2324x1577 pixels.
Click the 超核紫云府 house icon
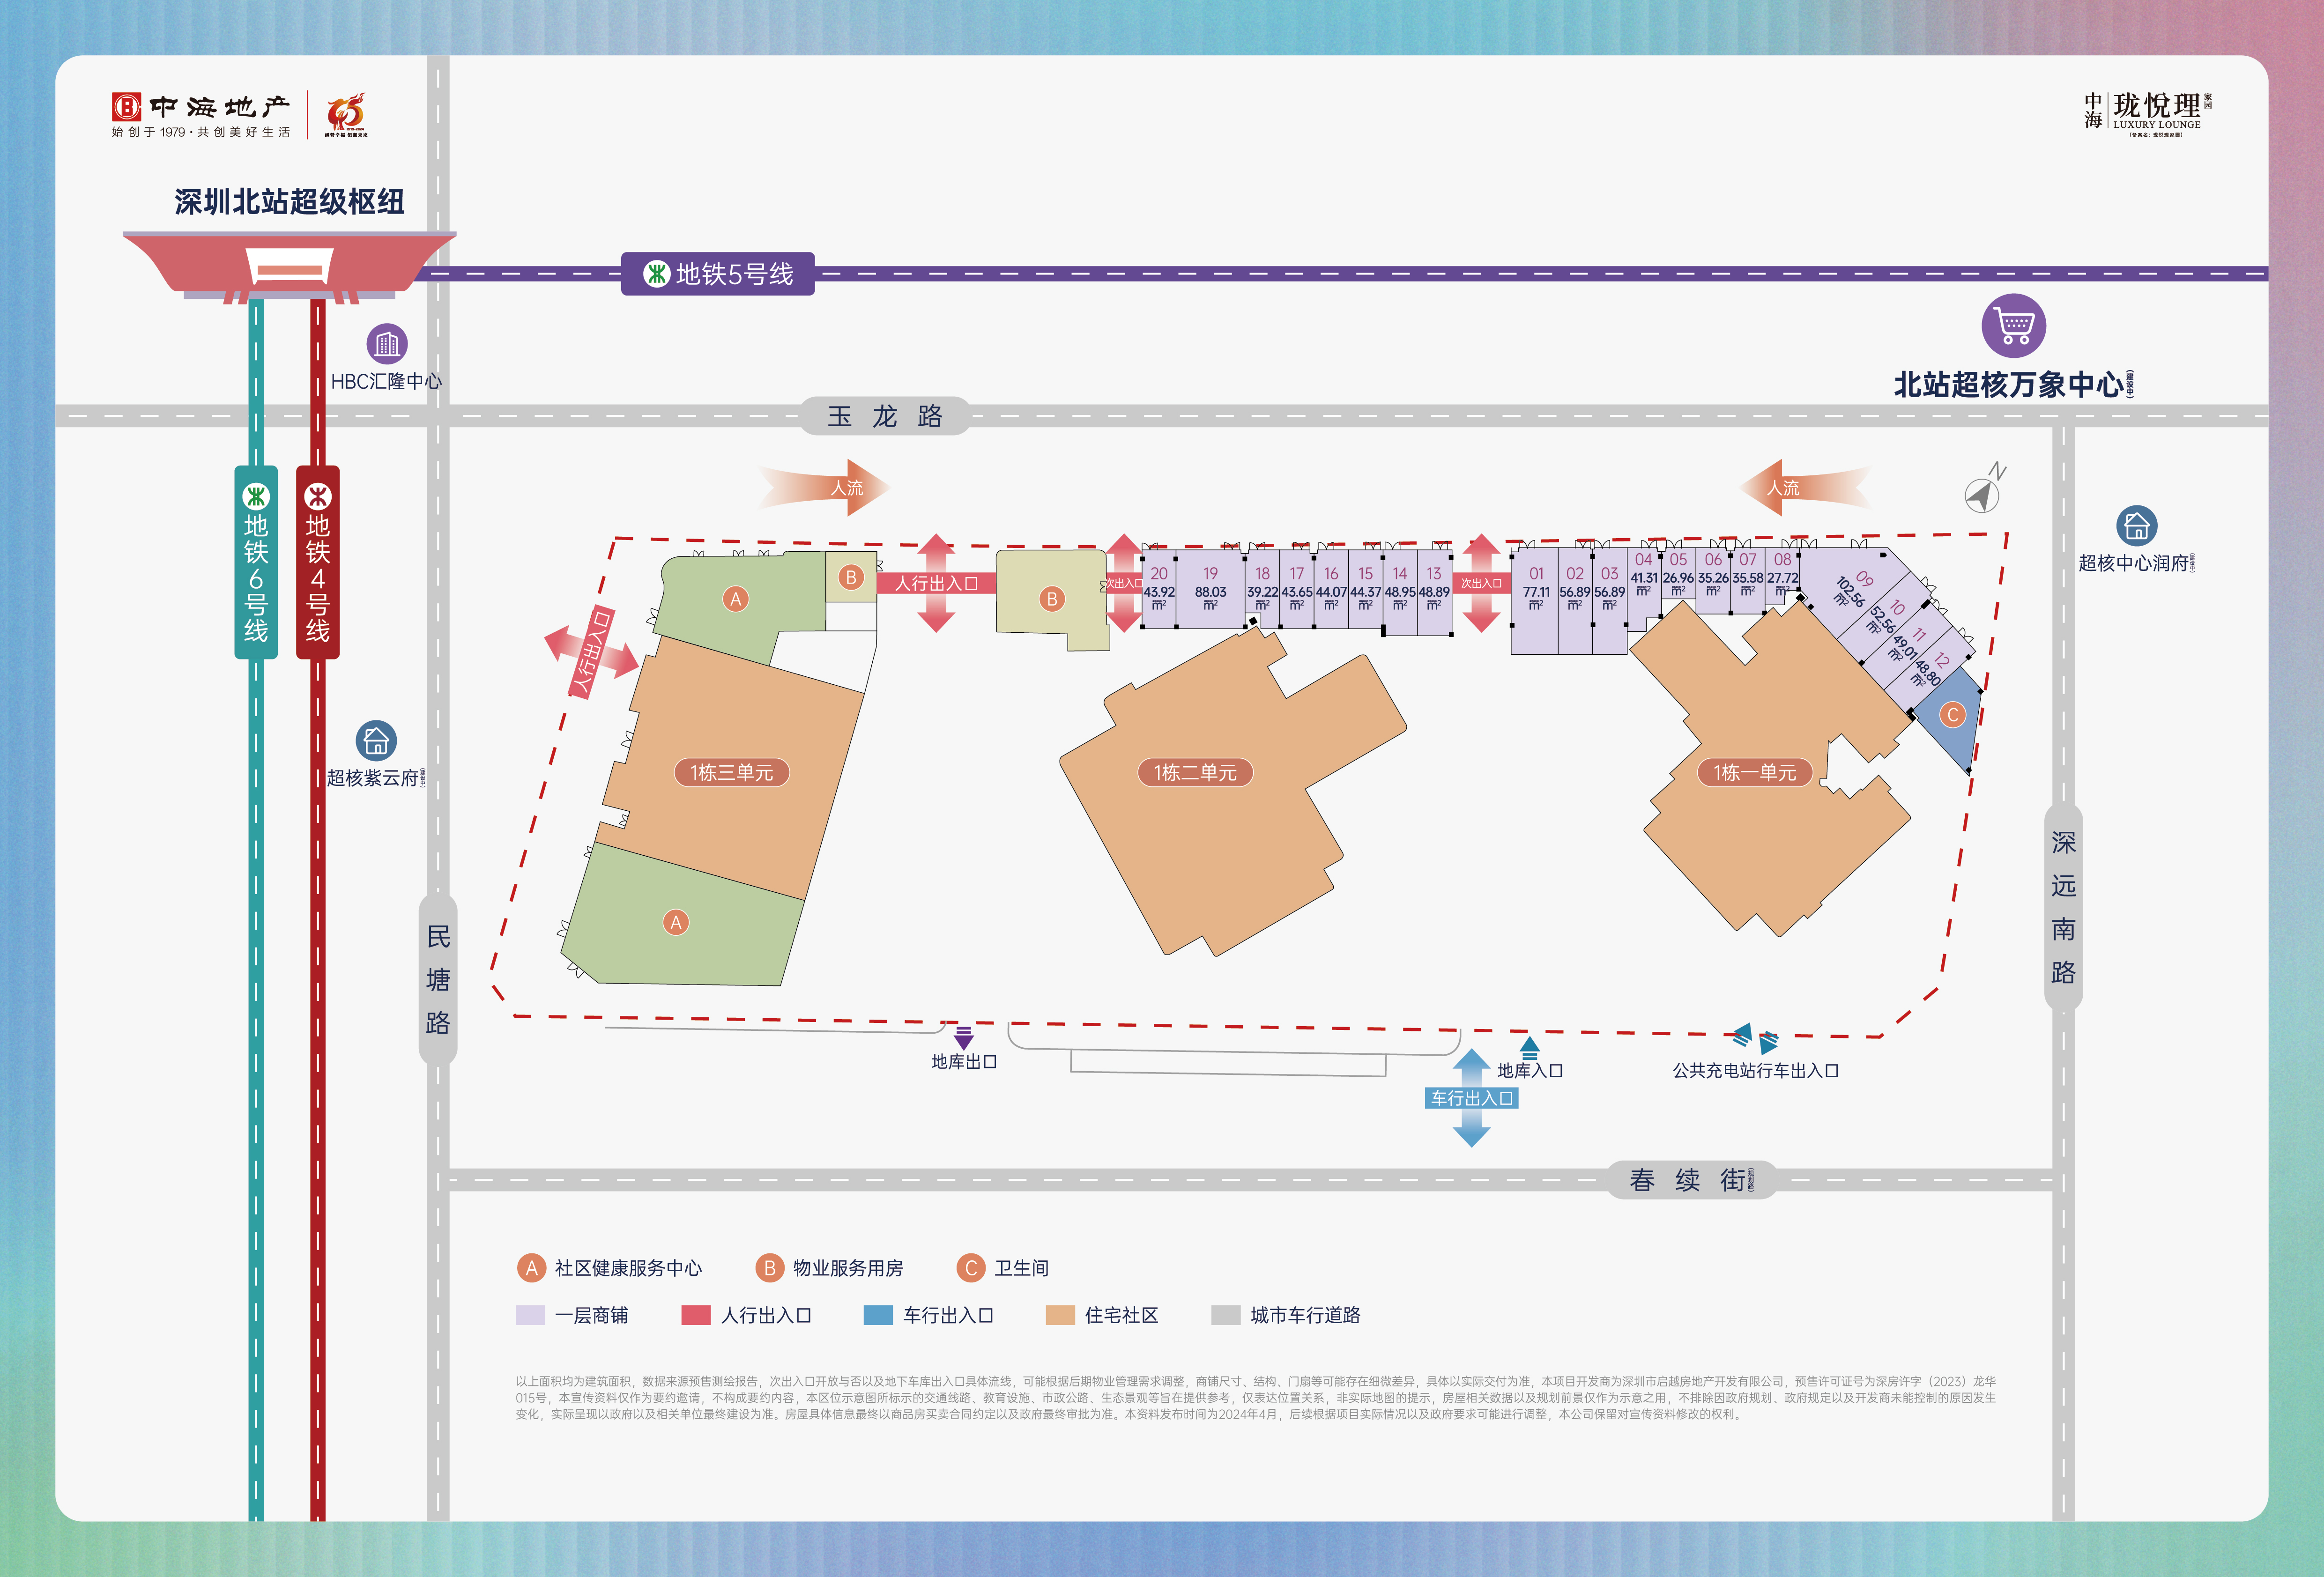376,741
